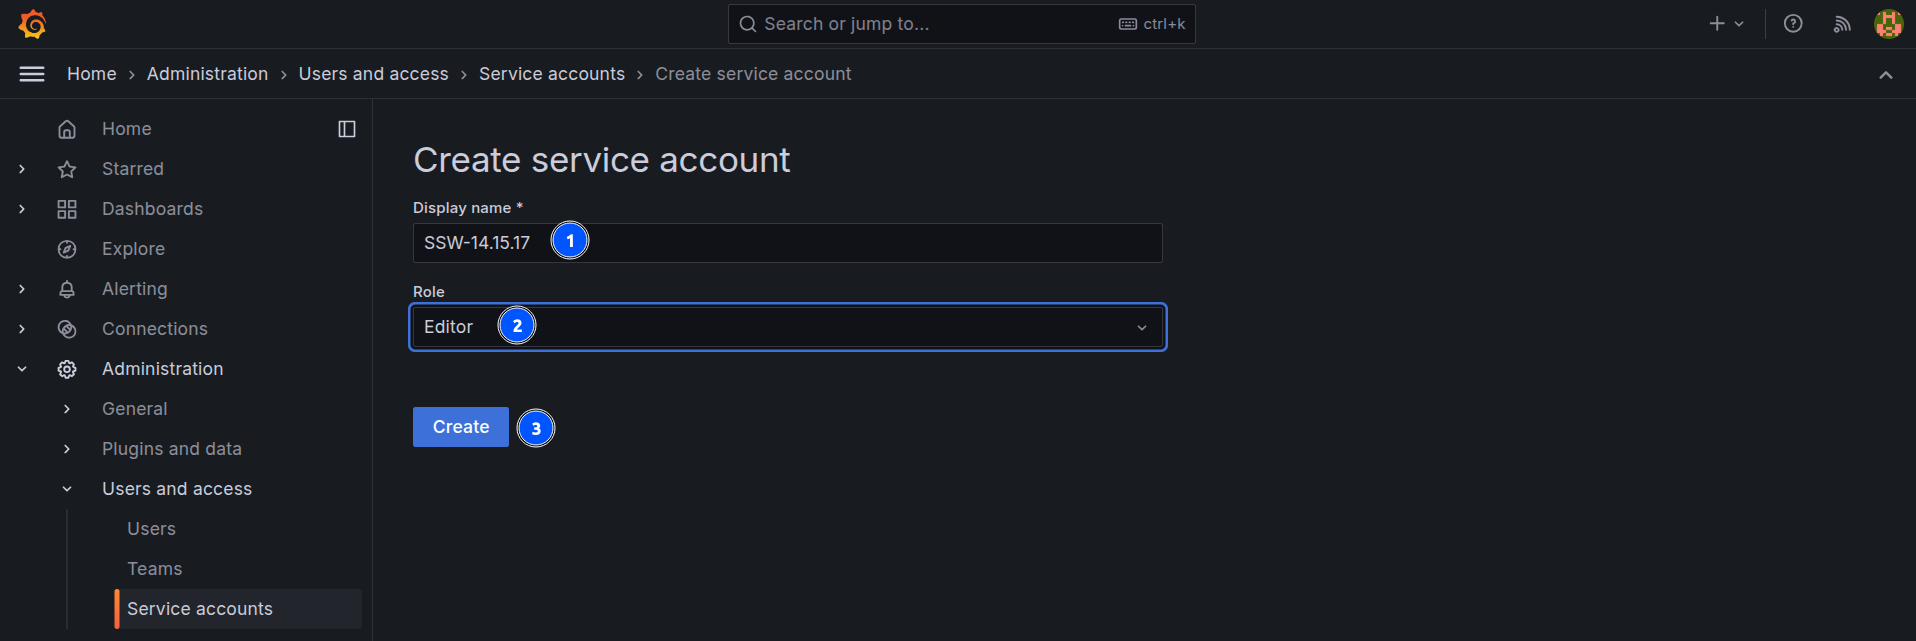The height and width of the screenshot is (641, 1916).
Task: Expand the Dashboards section chevron
Action: tap(22, 209)
